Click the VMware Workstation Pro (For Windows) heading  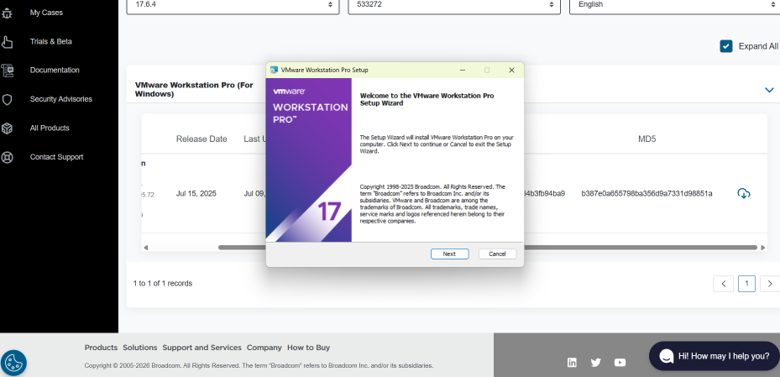[x=194, y=90]
